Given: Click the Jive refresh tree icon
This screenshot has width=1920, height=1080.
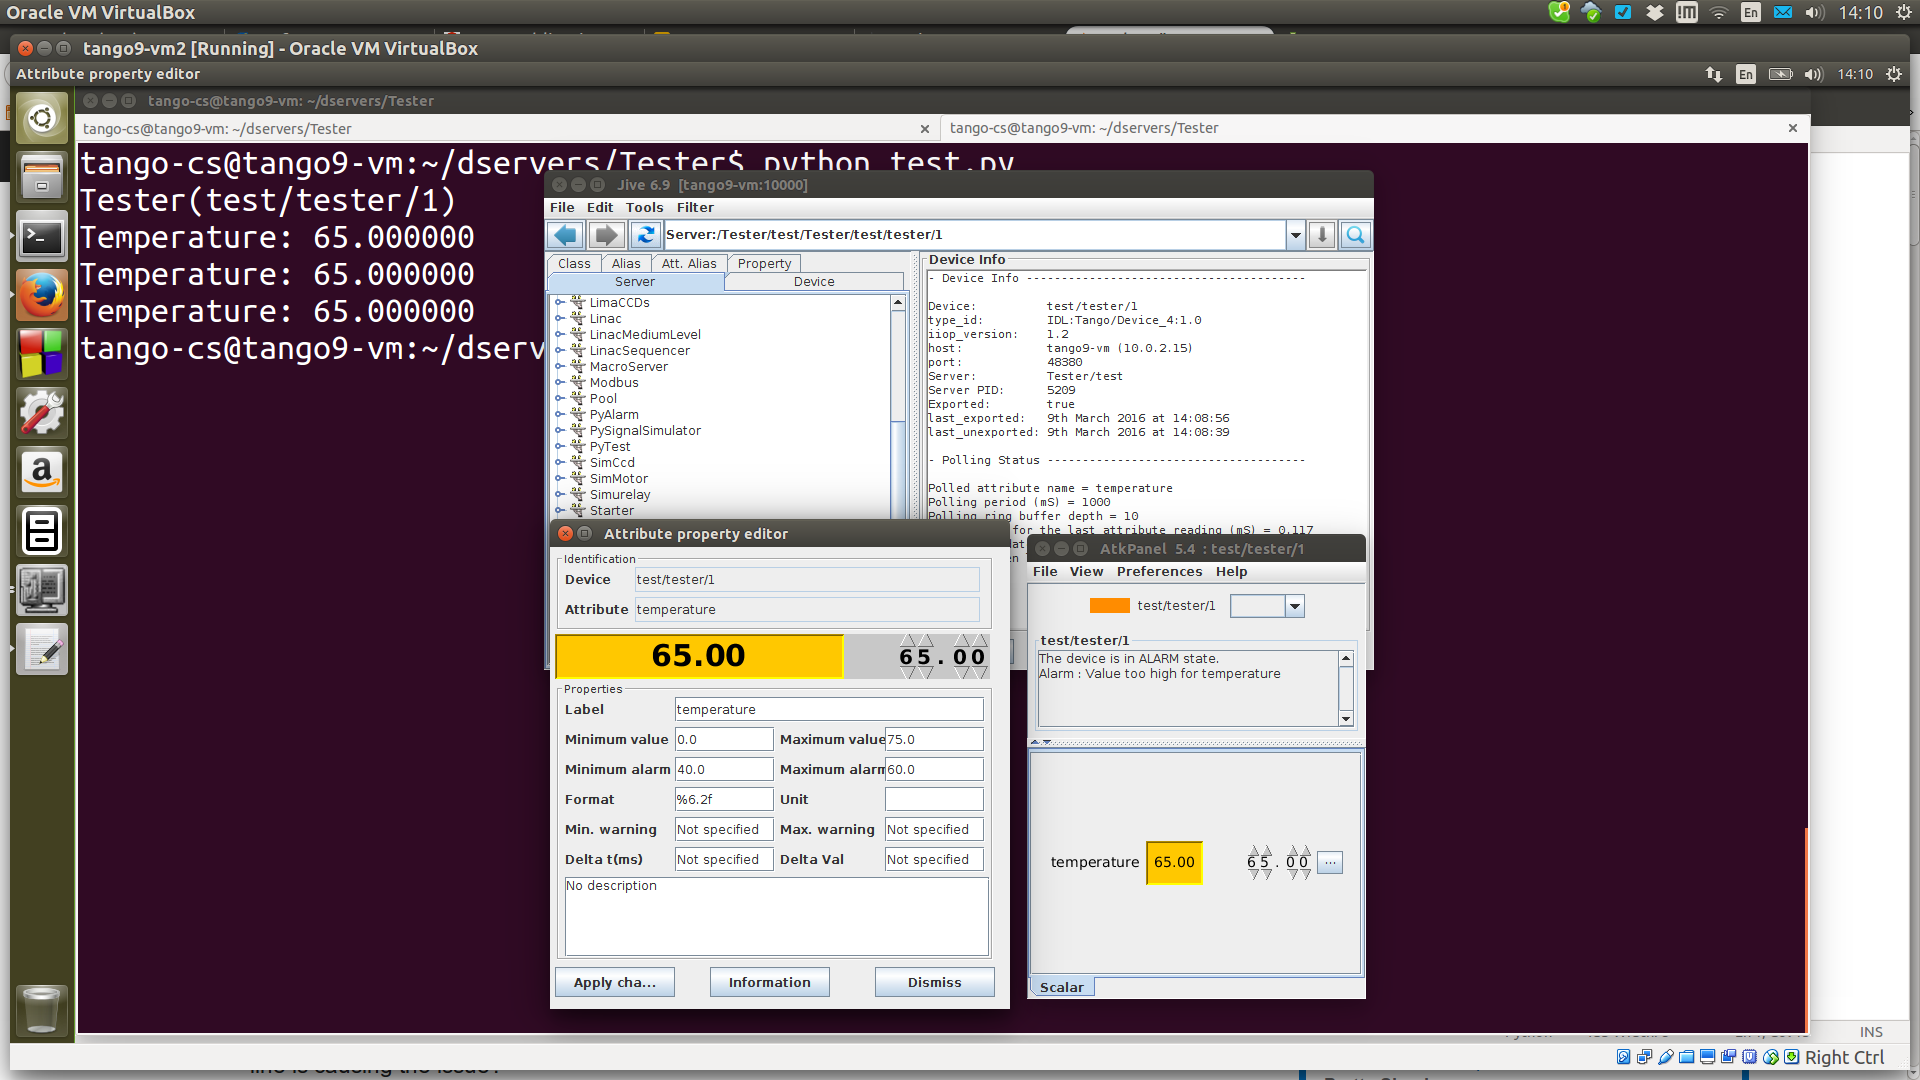Looking at the screenshot, I should (646, 235).
